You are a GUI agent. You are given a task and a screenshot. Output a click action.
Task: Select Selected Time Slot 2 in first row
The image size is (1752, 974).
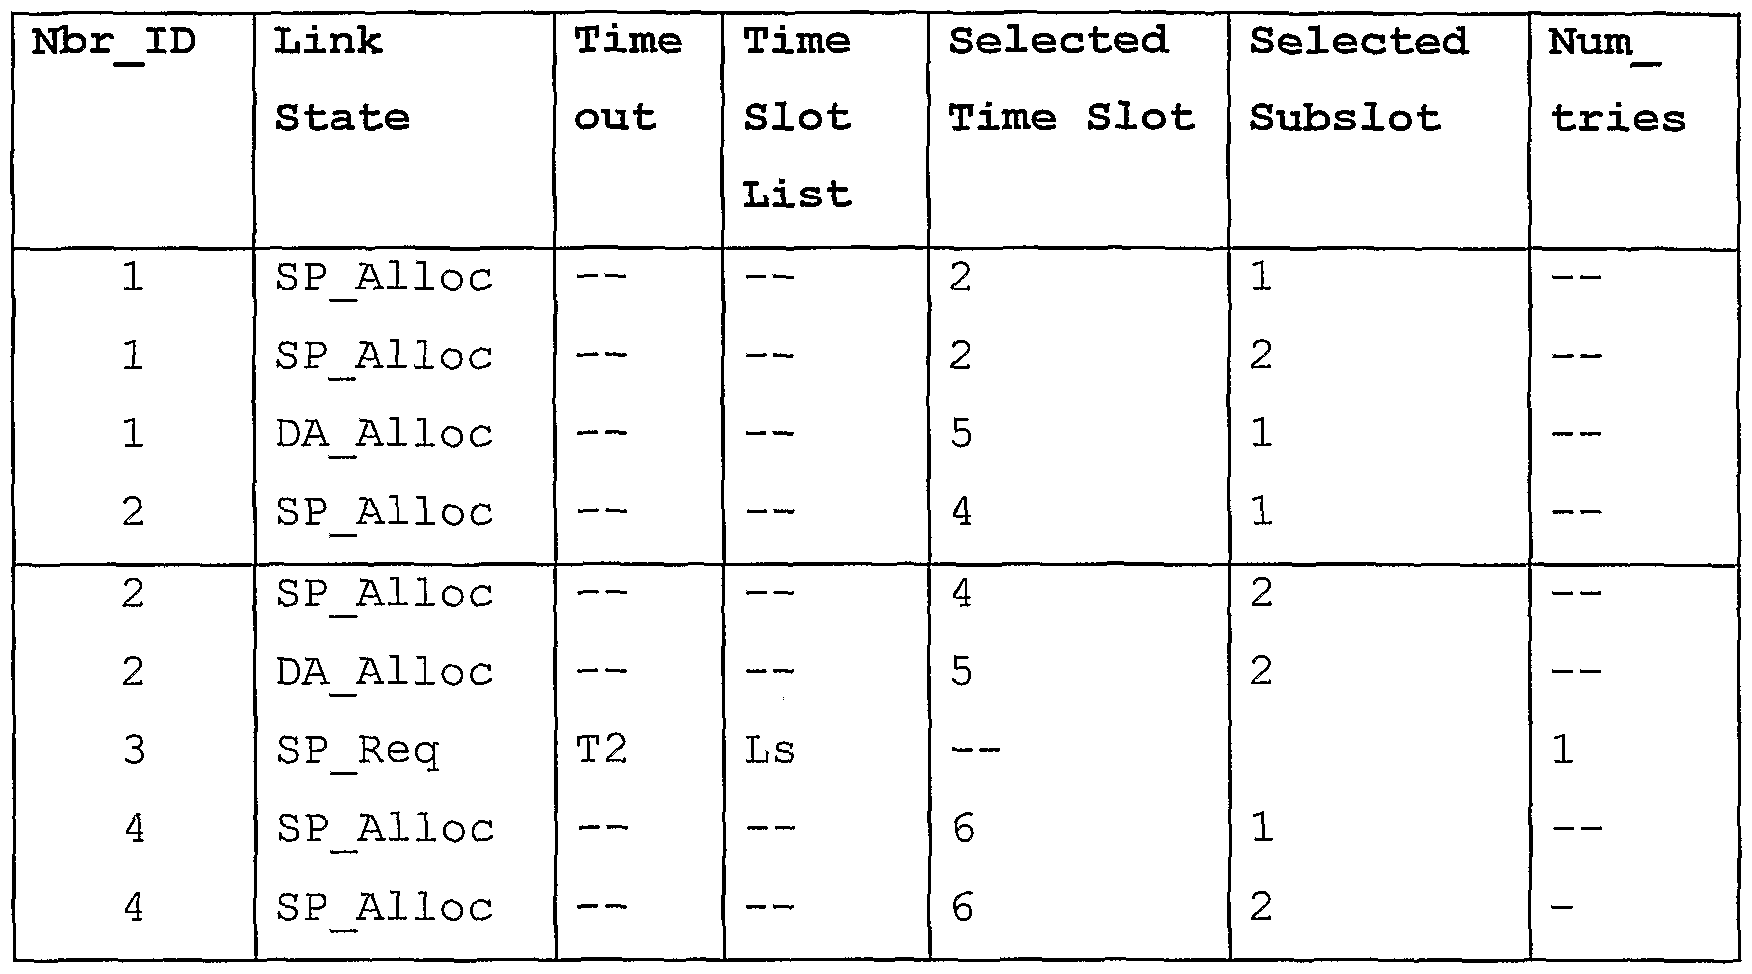pos(961,277)
